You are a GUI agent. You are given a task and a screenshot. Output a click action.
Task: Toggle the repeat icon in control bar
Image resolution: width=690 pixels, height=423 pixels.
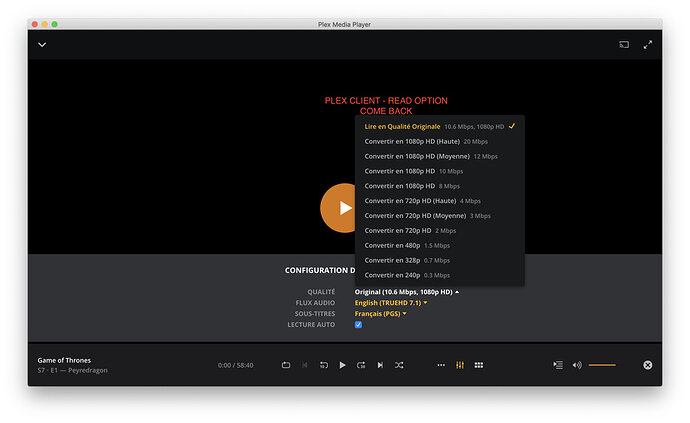pos(286,365)
